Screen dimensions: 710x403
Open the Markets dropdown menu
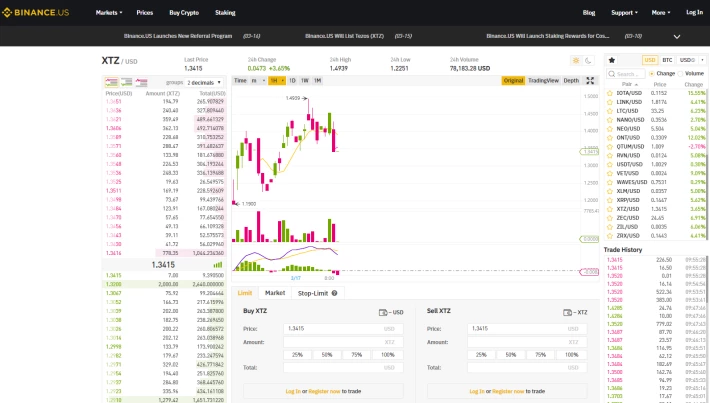click(109, 13)
